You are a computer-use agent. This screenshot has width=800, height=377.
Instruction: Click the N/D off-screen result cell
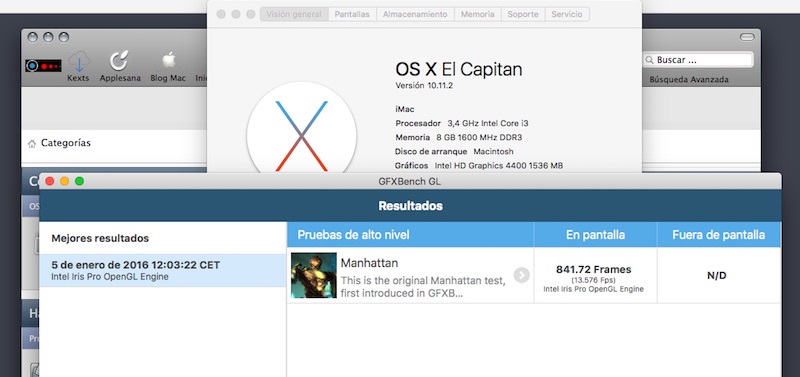pyautogui.click(x=718, y=276)
